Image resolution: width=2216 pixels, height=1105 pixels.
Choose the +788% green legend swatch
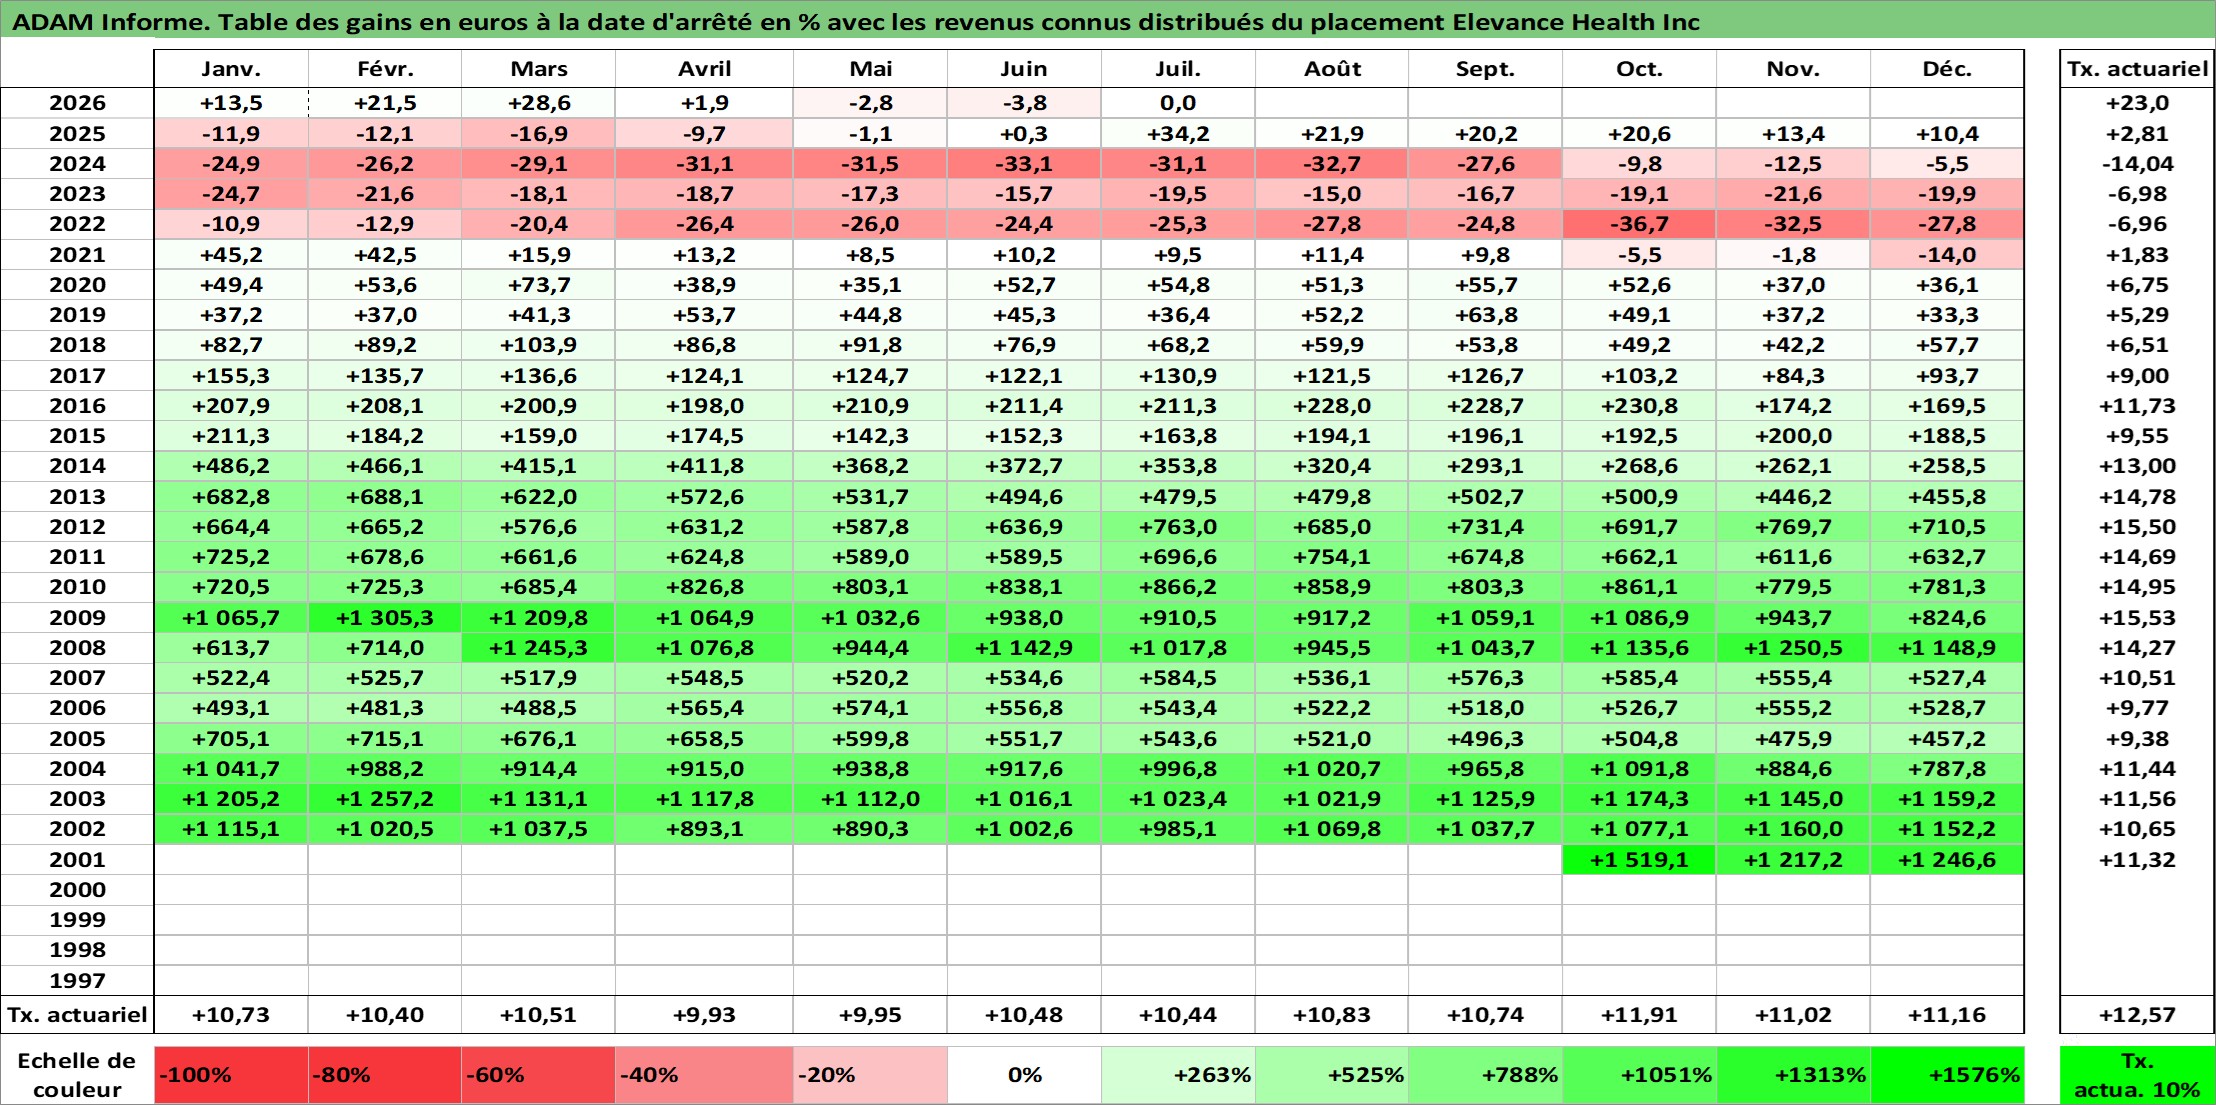1485,1075
